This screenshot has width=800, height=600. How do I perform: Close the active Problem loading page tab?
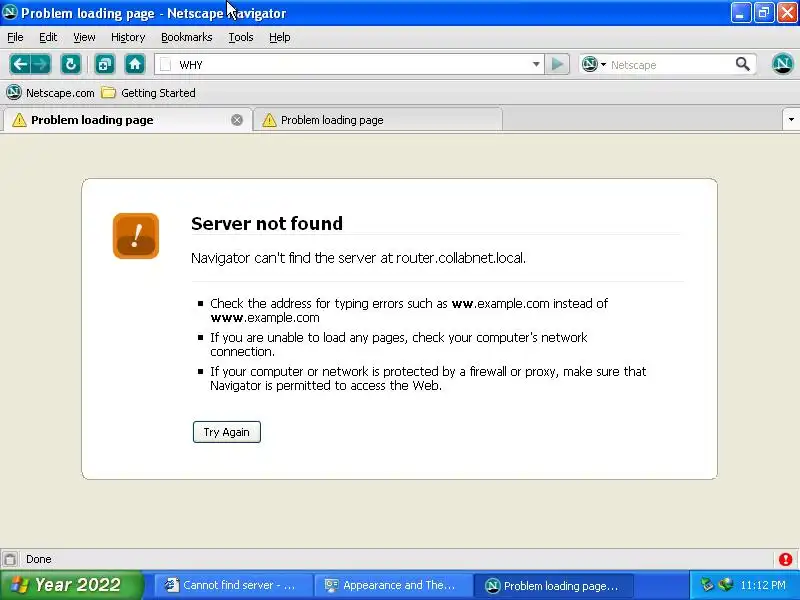tap(237, 120)
